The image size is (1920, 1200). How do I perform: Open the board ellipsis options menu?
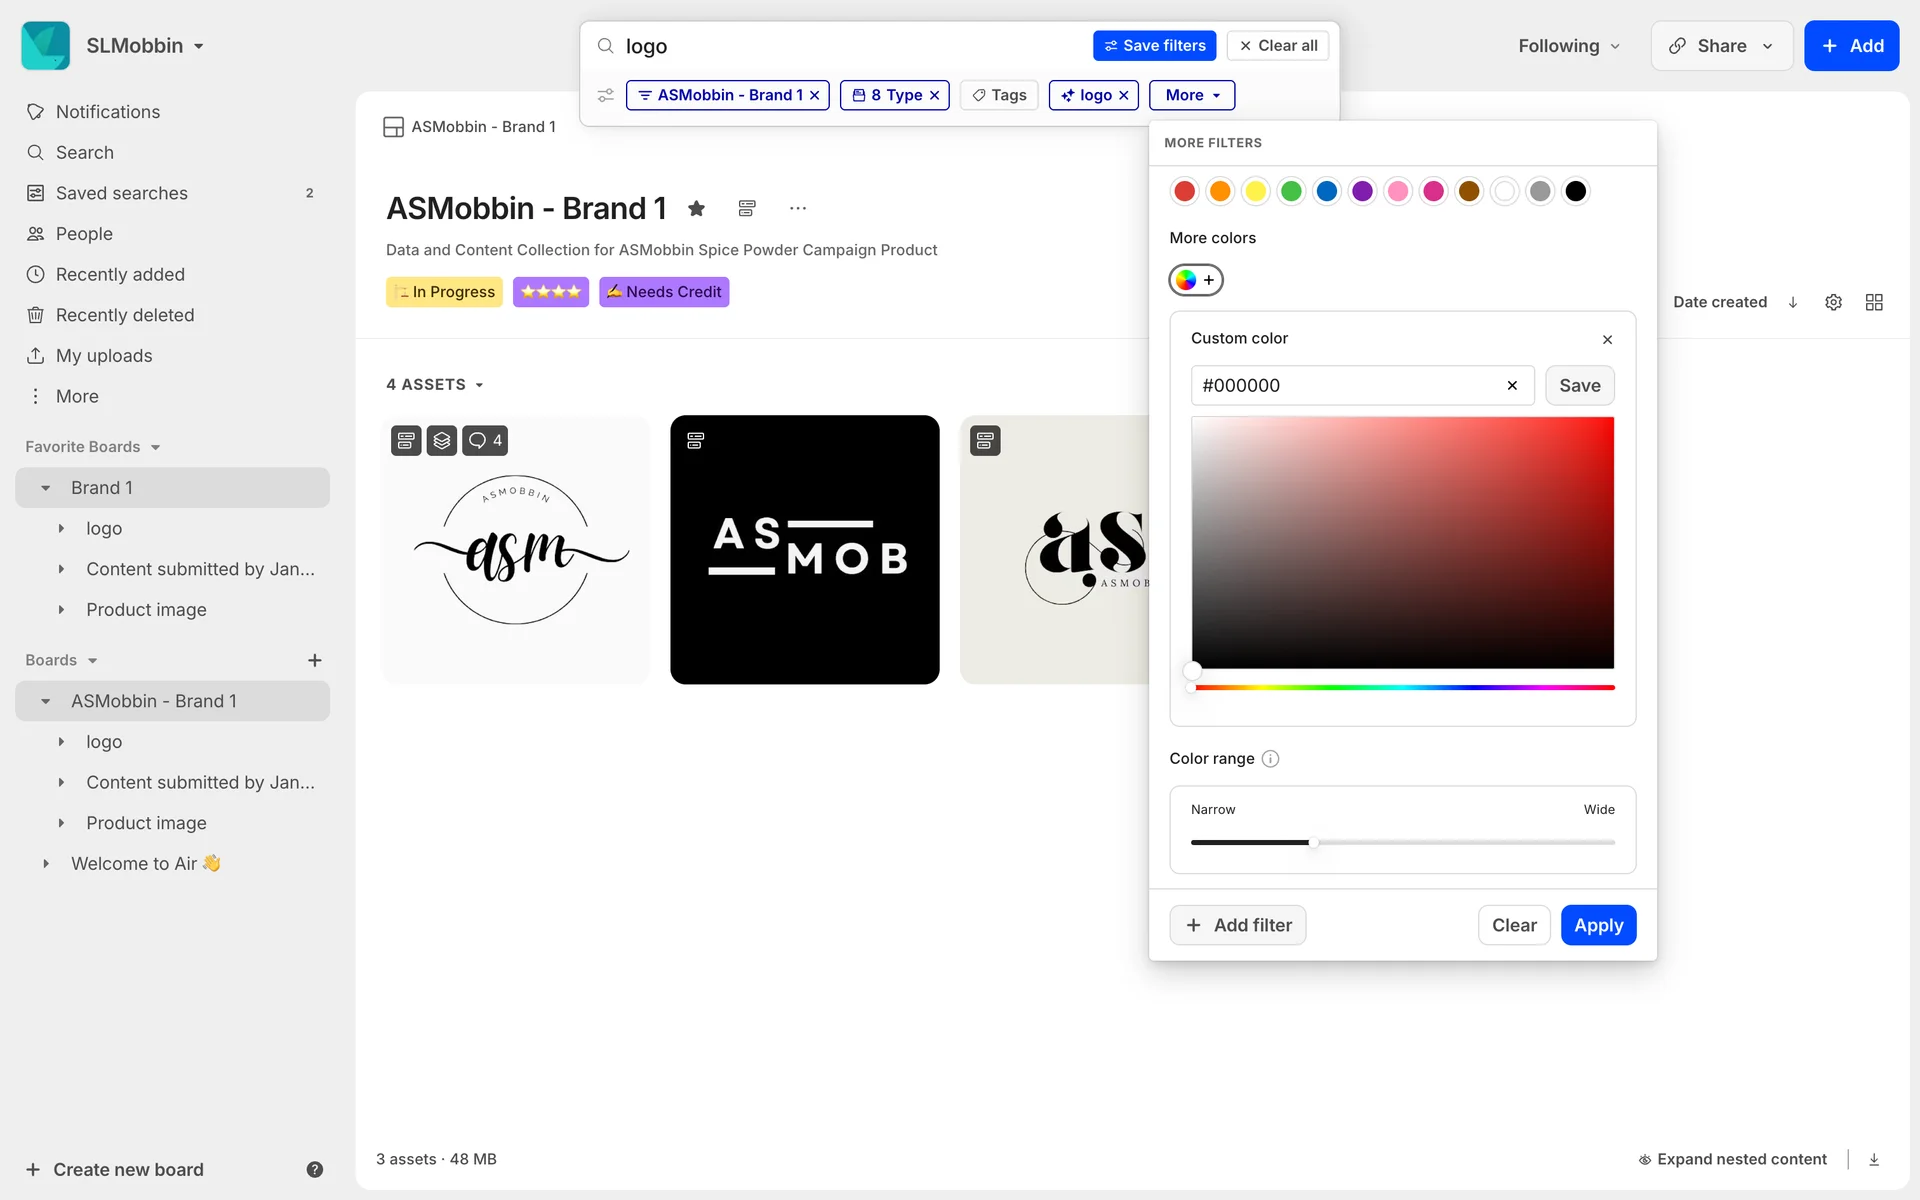coord(797,208)
